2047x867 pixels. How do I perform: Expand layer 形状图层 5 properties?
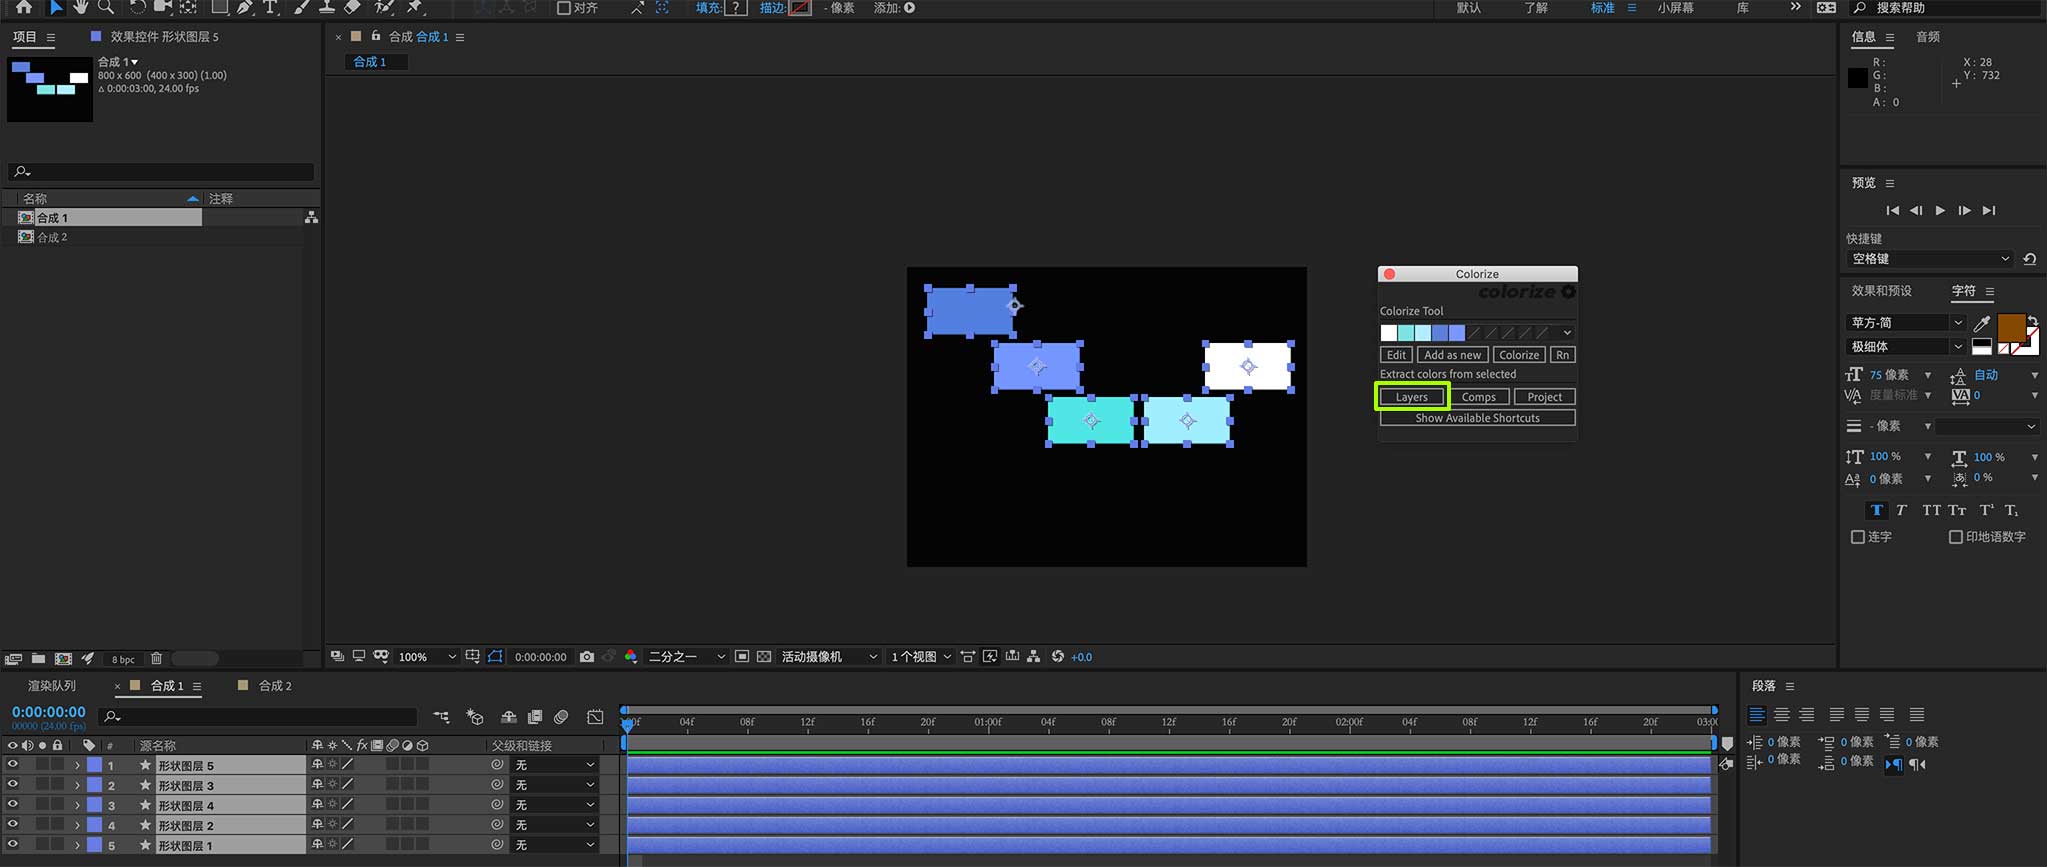click(x=77, y=765)
